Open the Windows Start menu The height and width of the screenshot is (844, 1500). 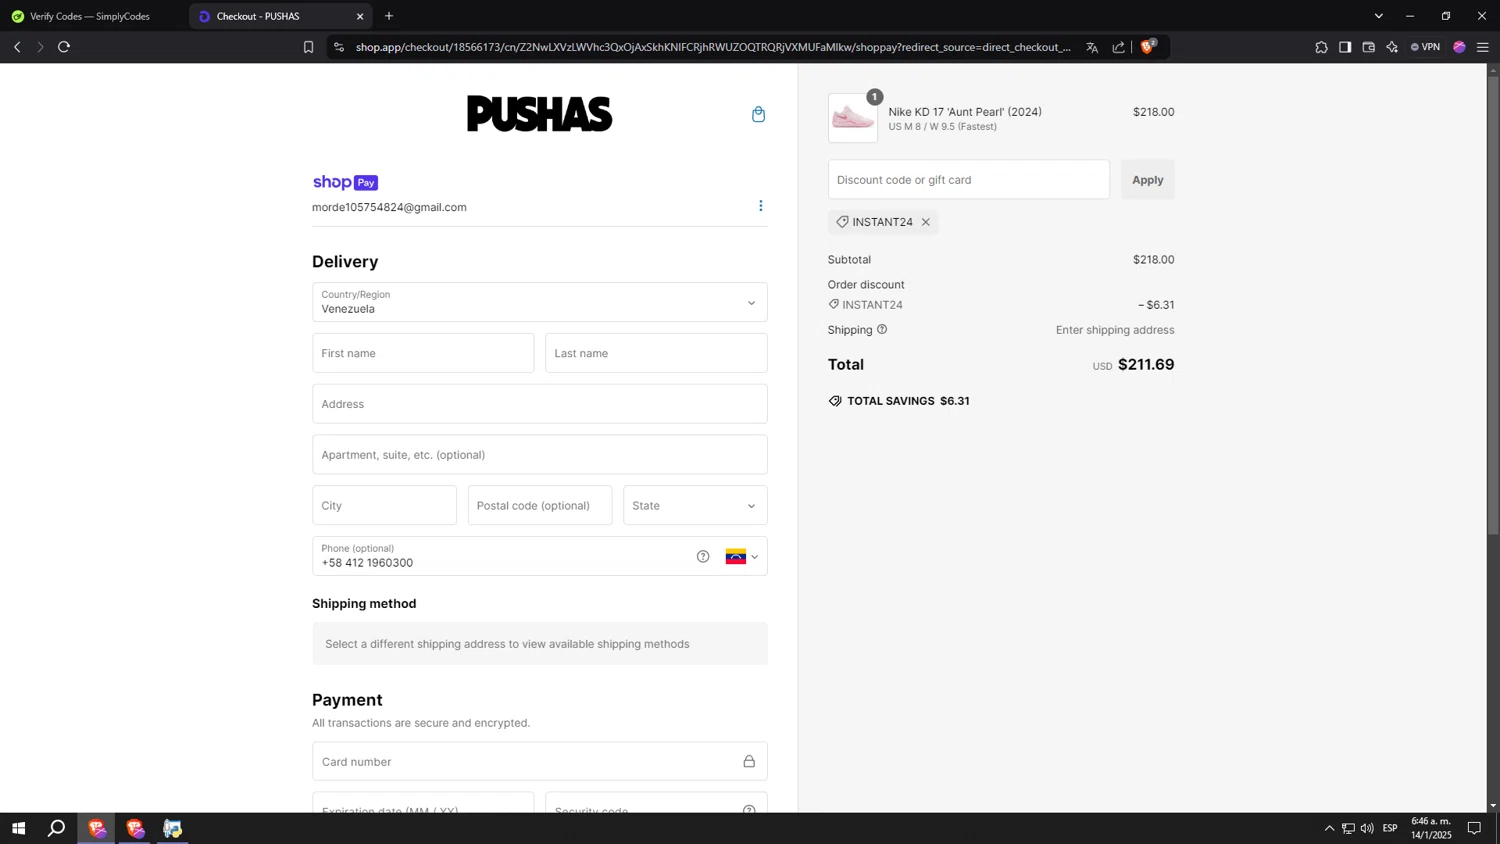[18, 828]
